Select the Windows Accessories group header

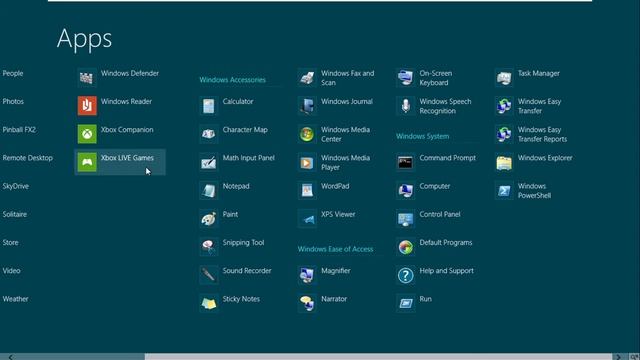(233, 80)
